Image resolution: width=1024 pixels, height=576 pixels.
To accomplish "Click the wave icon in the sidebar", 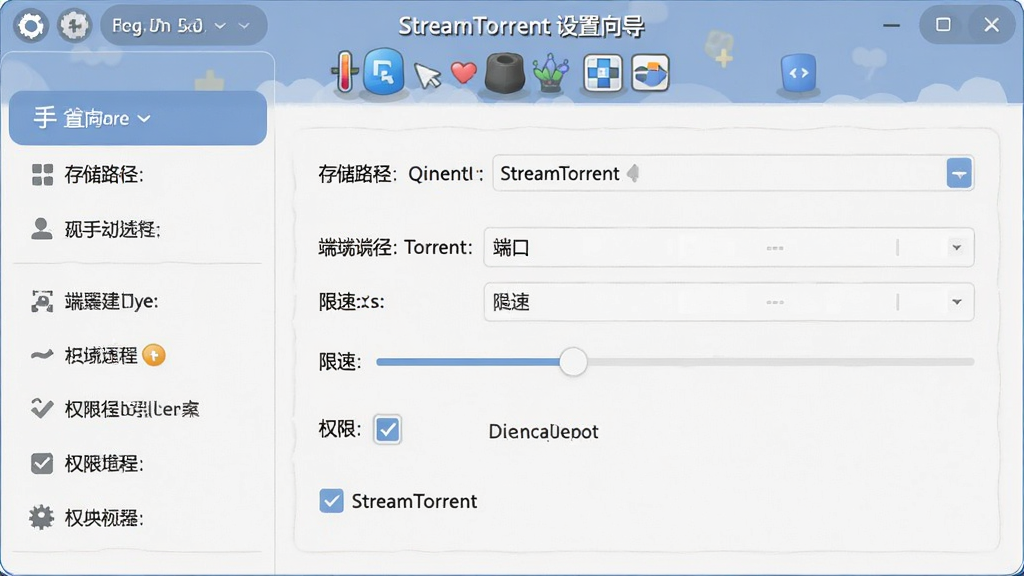I will pos(42,355).
